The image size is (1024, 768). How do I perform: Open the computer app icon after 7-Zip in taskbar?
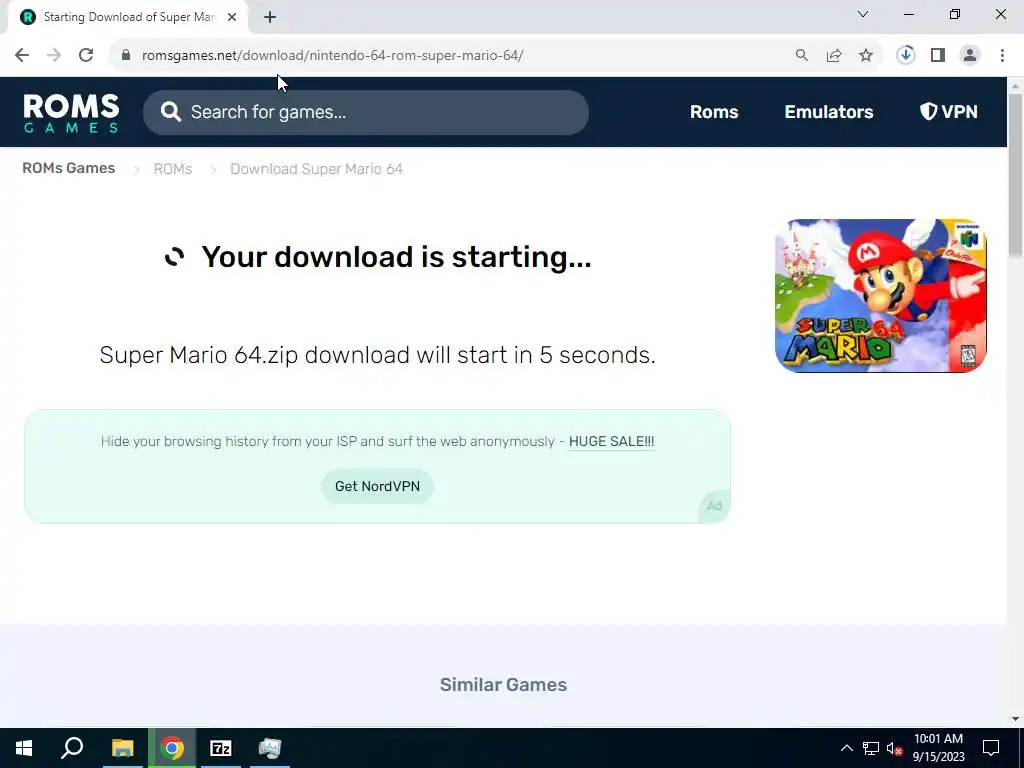pos(270,748)
